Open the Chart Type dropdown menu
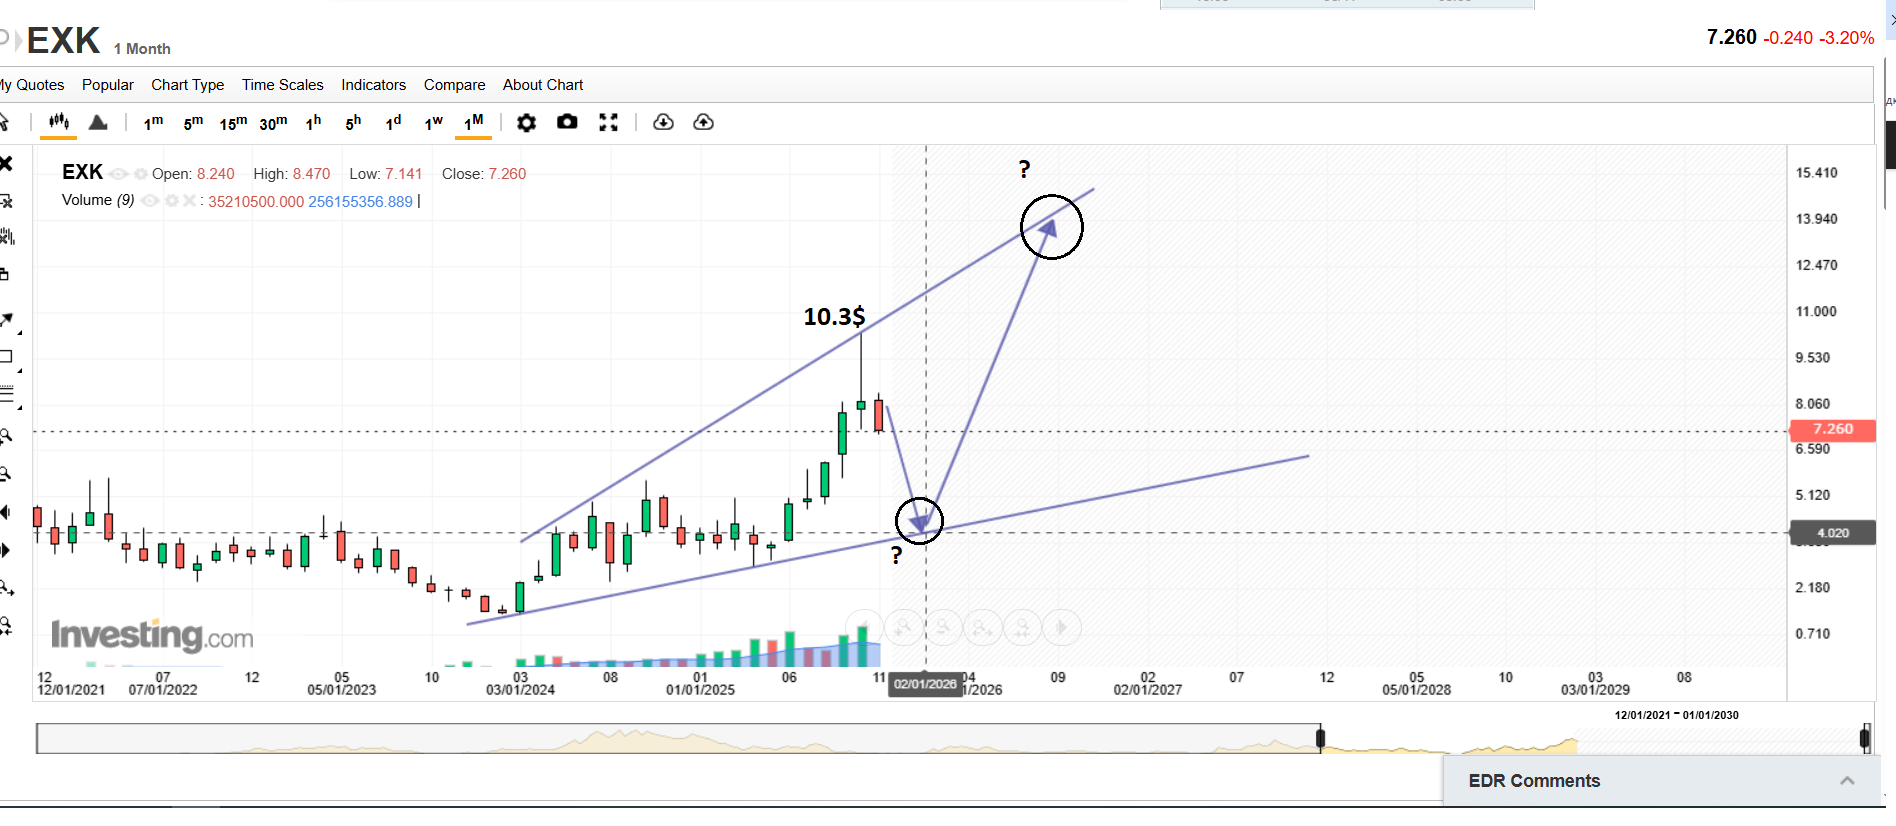This screenshot has width=1896, height=826. [187, 85]
